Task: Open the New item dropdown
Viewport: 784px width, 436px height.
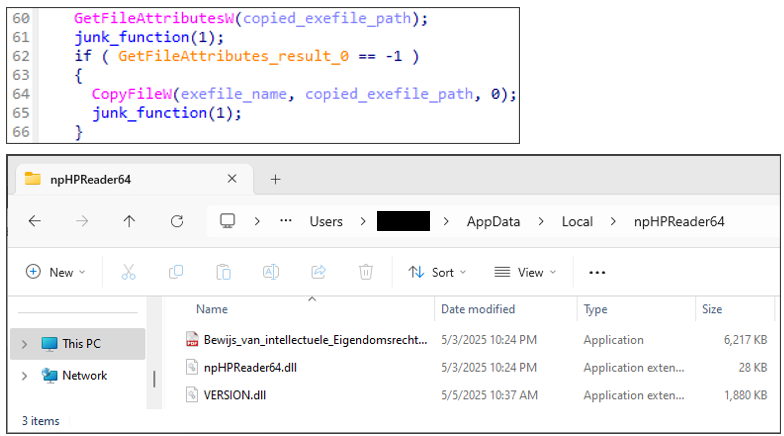Action: coord(56,272)
